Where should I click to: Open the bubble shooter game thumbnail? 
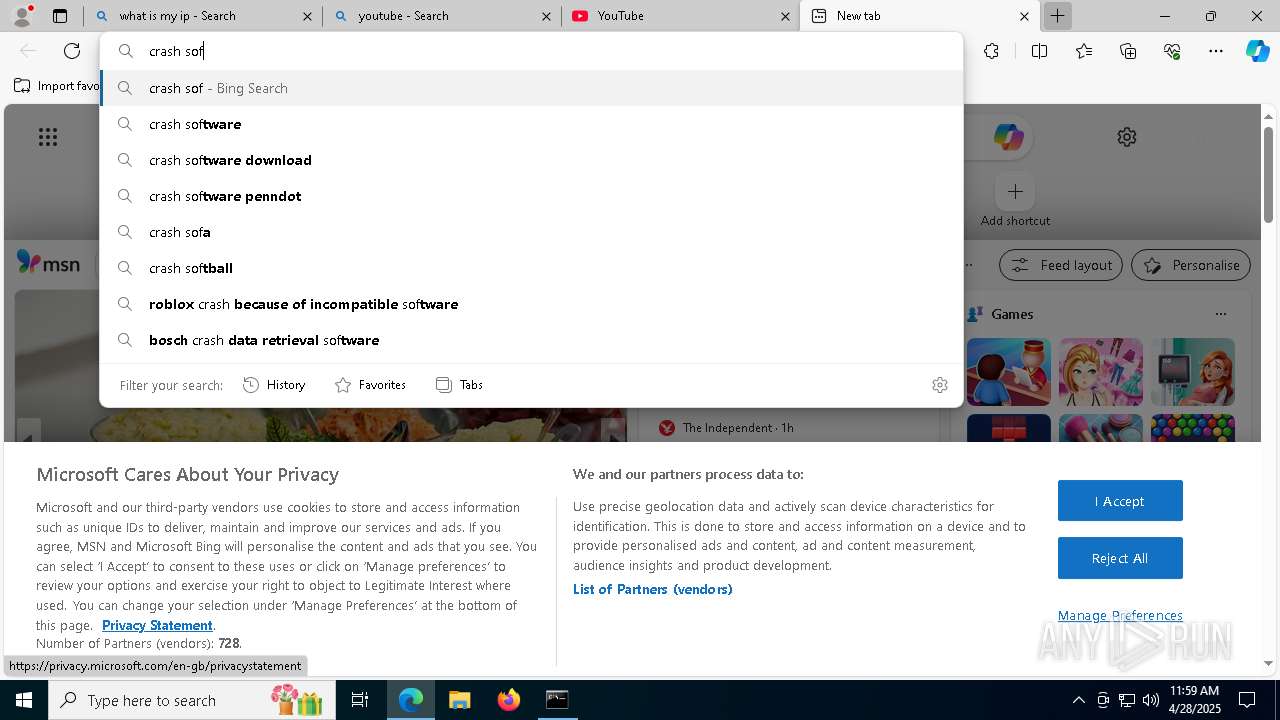pyautogui.click(x=1192, y=428)
